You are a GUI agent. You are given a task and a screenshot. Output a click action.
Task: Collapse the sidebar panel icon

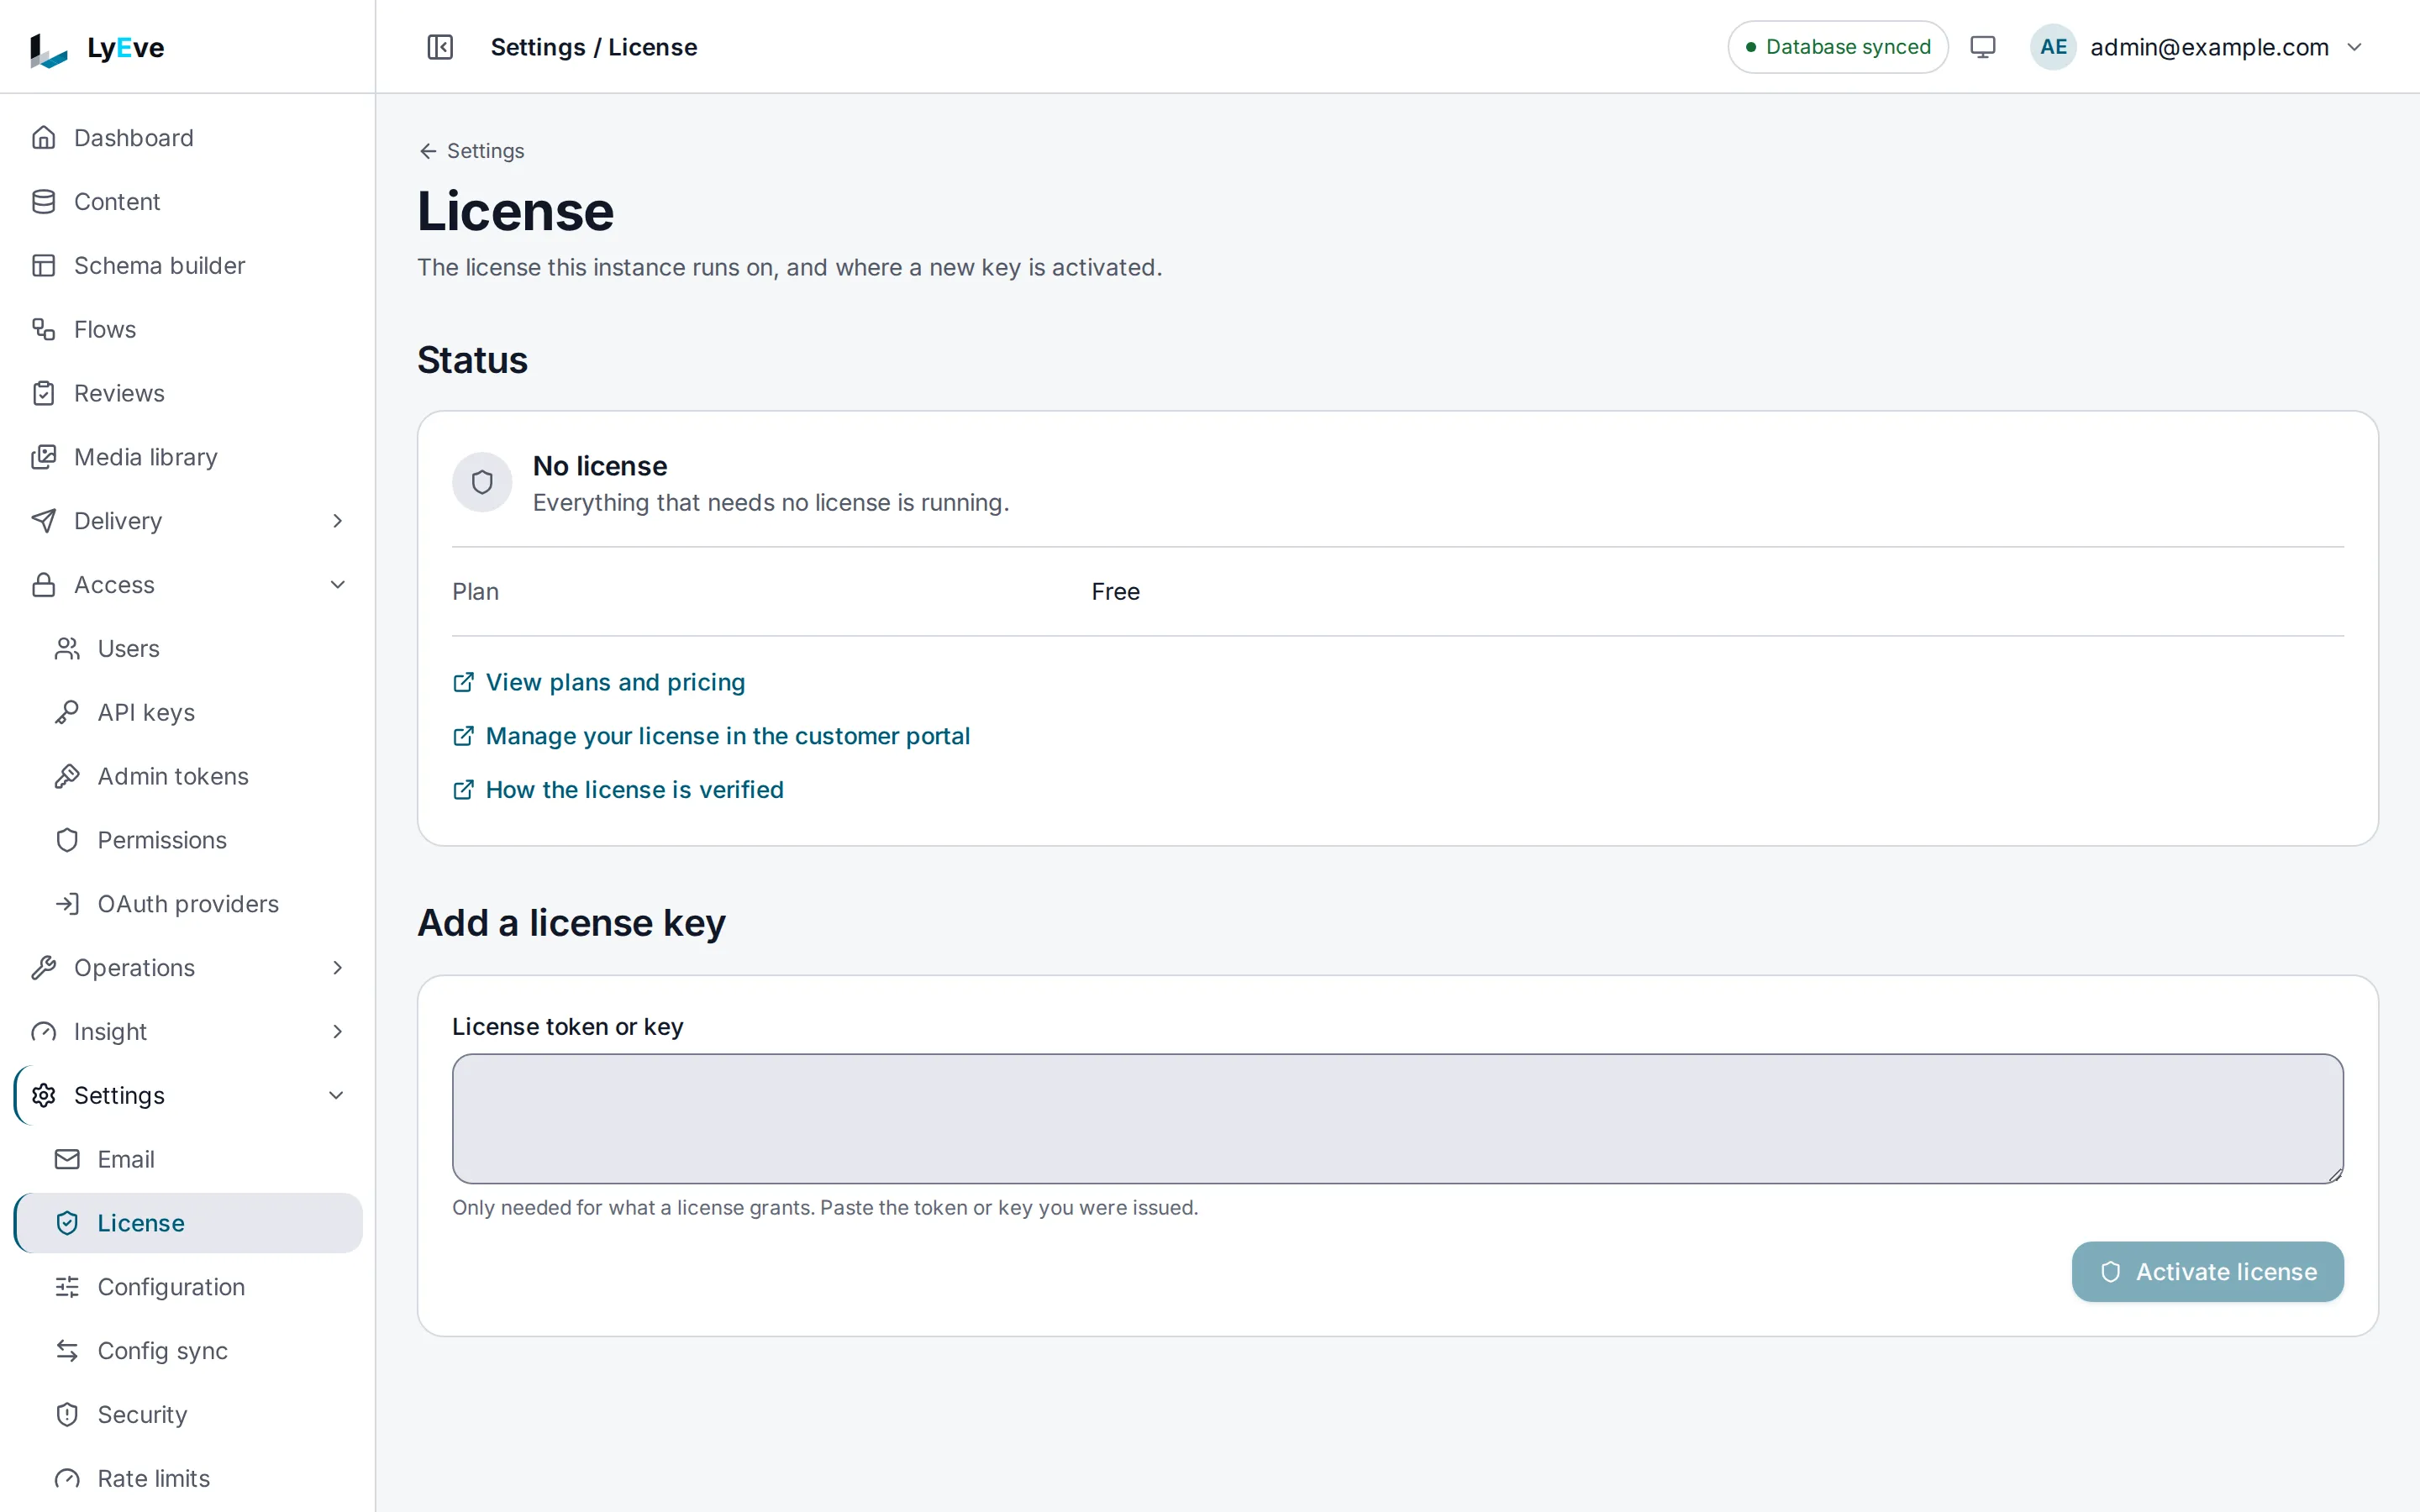coord(440,47)
